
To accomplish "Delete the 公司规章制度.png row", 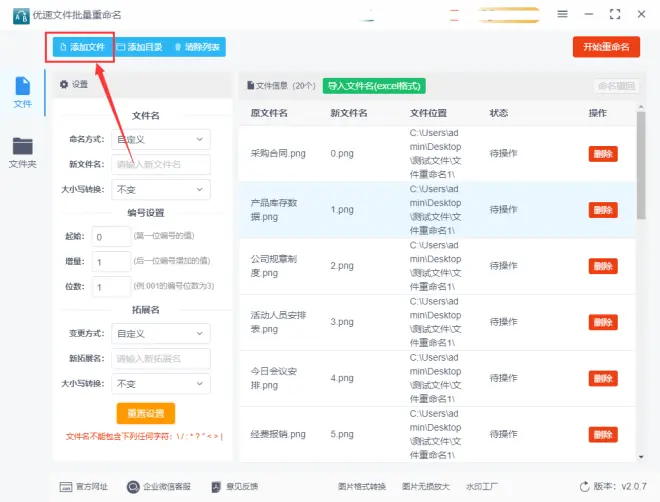I will pyautogui.click(x=603, y=266).
